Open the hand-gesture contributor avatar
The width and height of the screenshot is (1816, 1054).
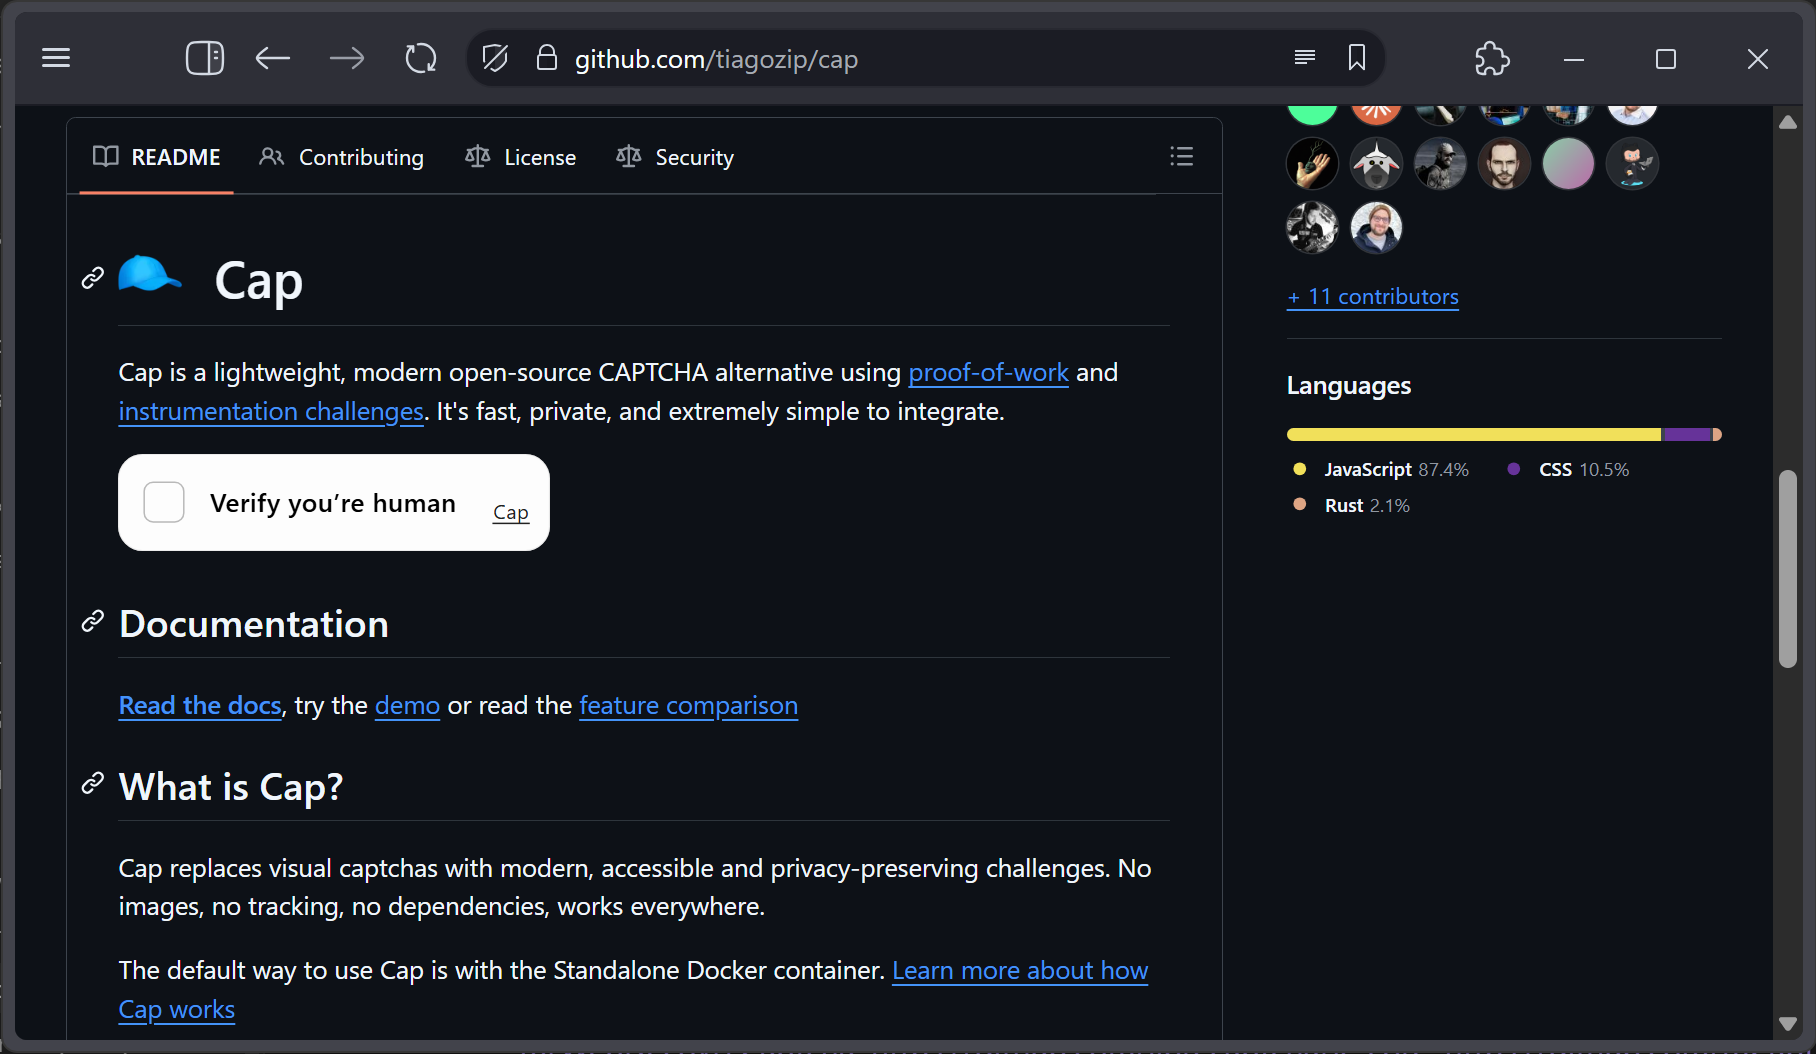point(1312,164)
